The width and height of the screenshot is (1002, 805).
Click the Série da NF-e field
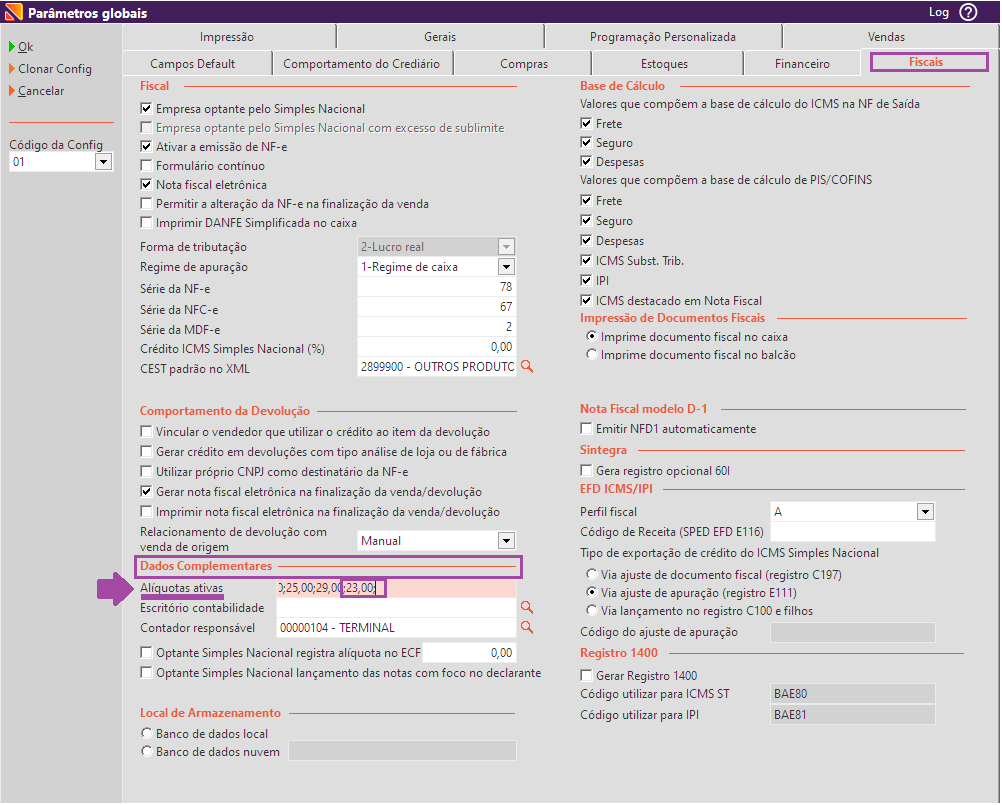(436, 287)
